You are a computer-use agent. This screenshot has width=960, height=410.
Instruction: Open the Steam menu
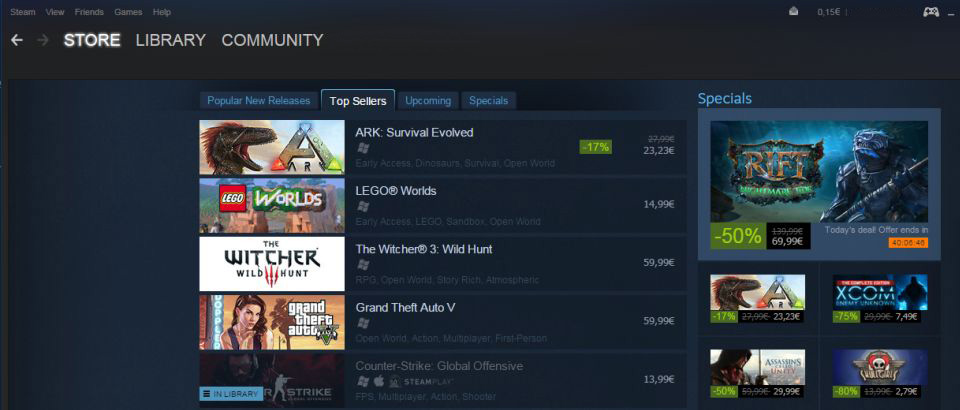click(23, 12)
